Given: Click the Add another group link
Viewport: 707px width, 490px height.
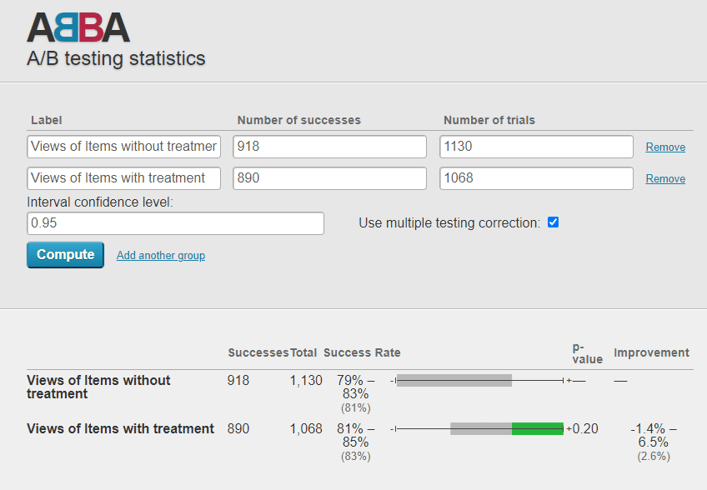Looking at the screenshot, I should pos(160,255).
